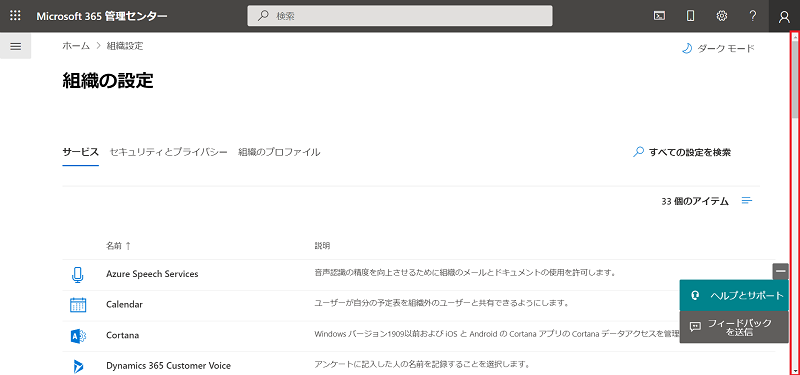Switch to the サービス tab
Screen dimensions: 800x375
pyautogui.click(x=81, y=152)
